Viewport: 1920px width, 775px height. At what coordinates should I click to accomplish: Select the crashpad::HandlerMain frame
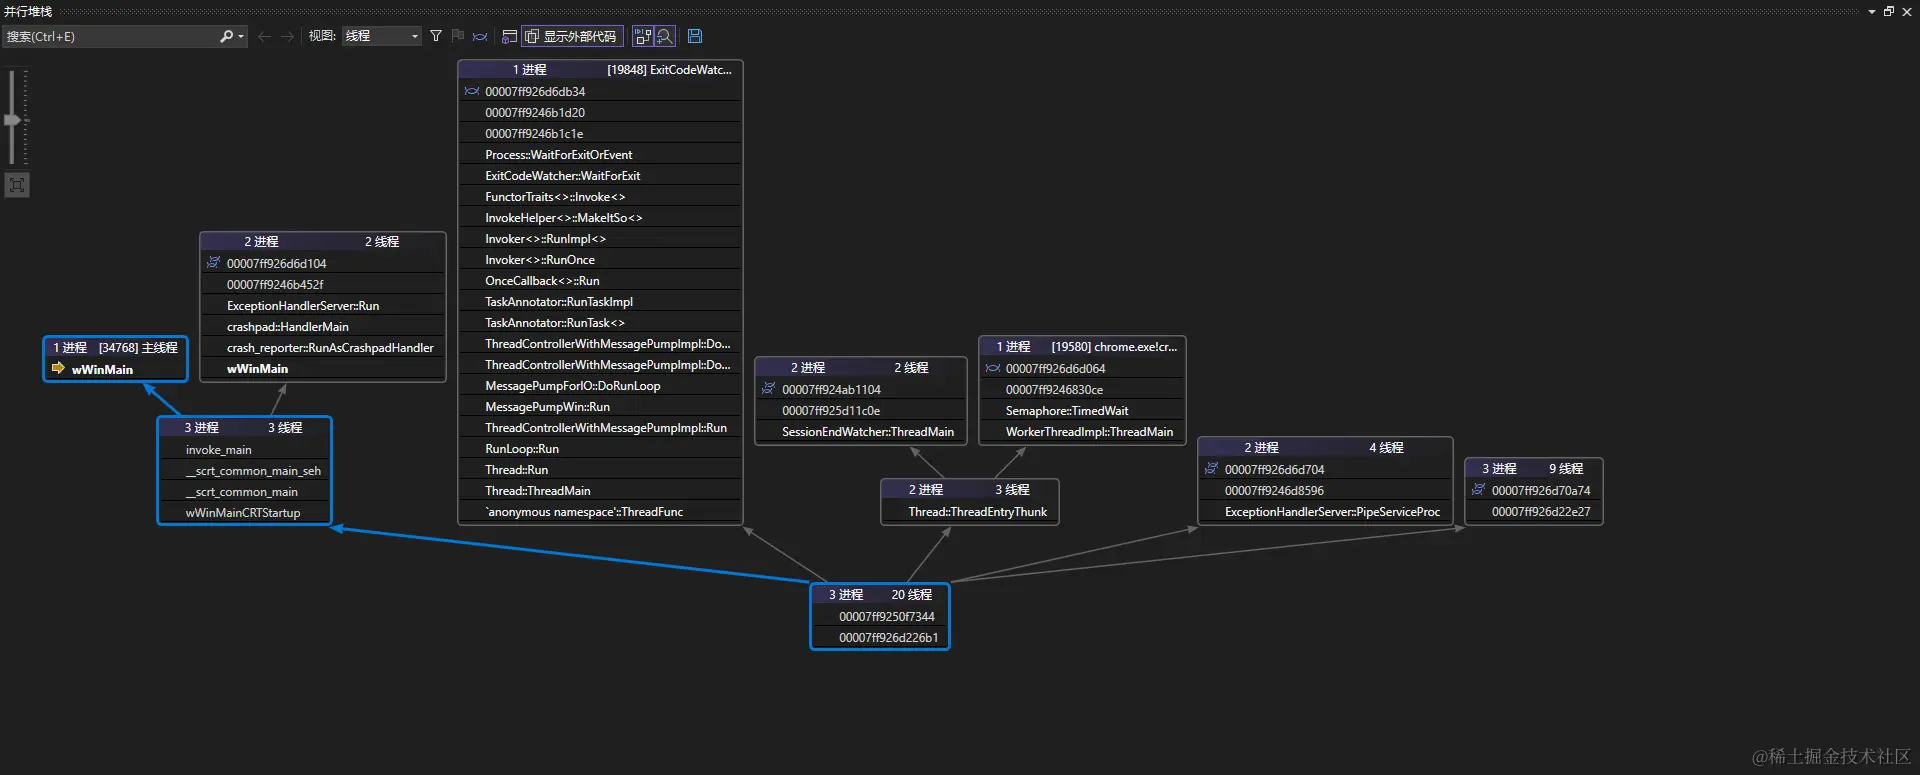pyautogui.click(x=323, y=327)
